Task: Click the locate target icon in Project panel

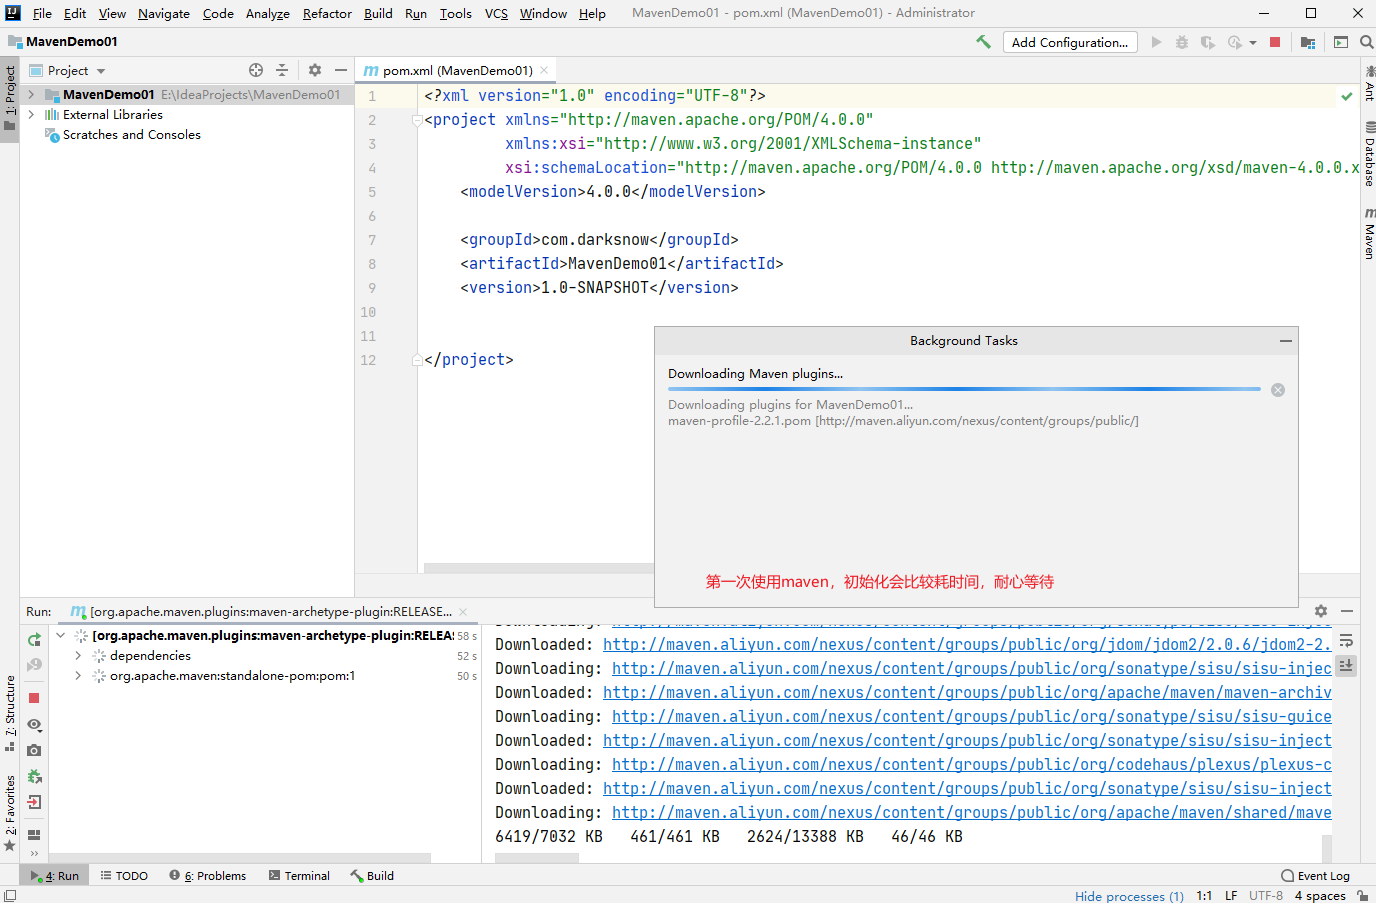Action: (x=256, y=70)
